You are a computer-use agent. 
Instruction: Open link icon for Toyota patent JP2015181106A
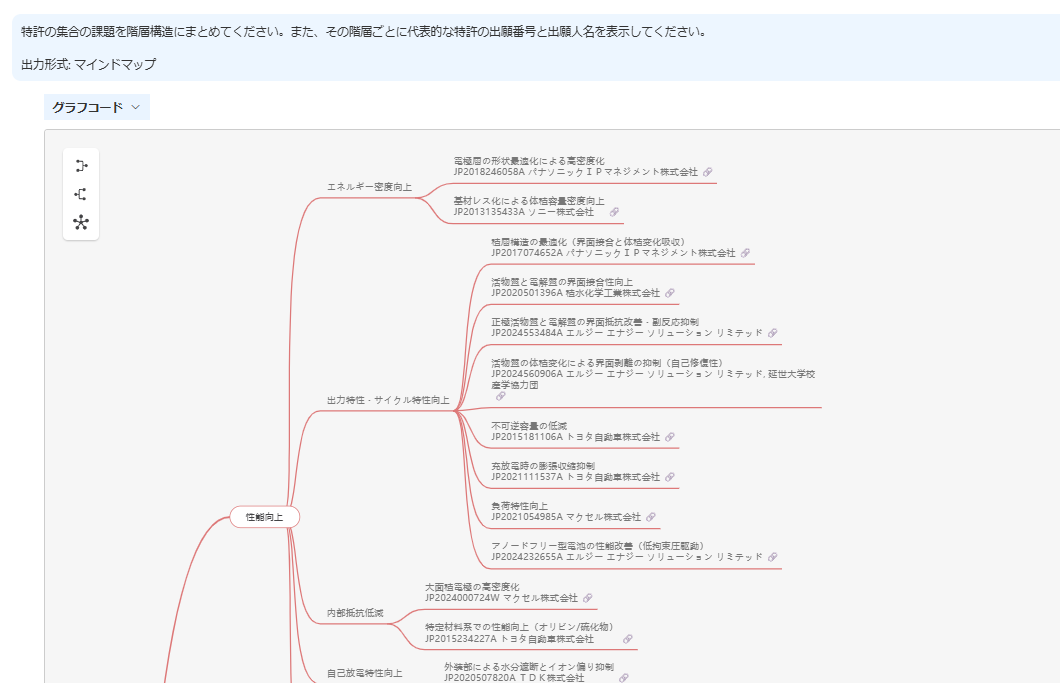pyautogui.click(x=670, y=437)
